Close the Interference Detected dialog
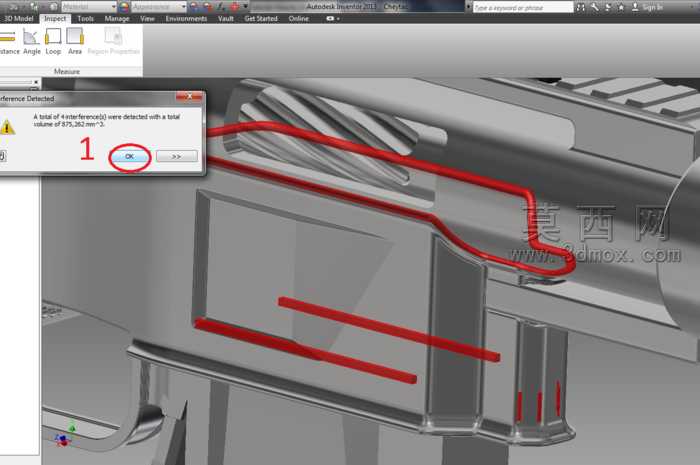 pyautogui.click(x=189, y=96)
